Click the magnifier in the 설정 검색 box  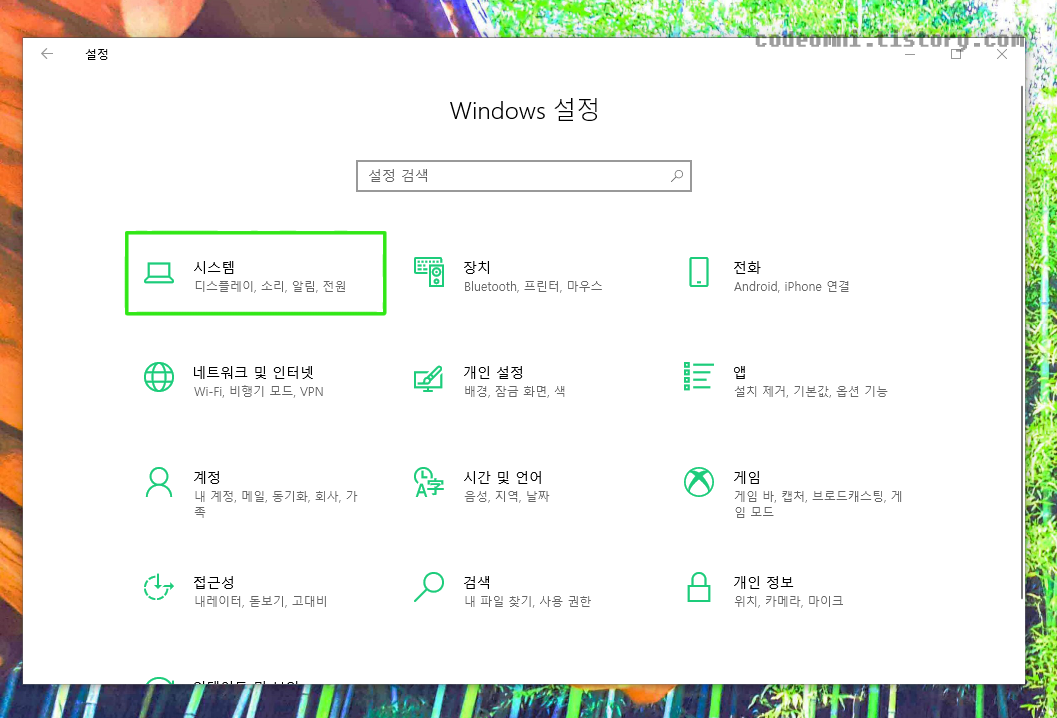pos(677,176)
